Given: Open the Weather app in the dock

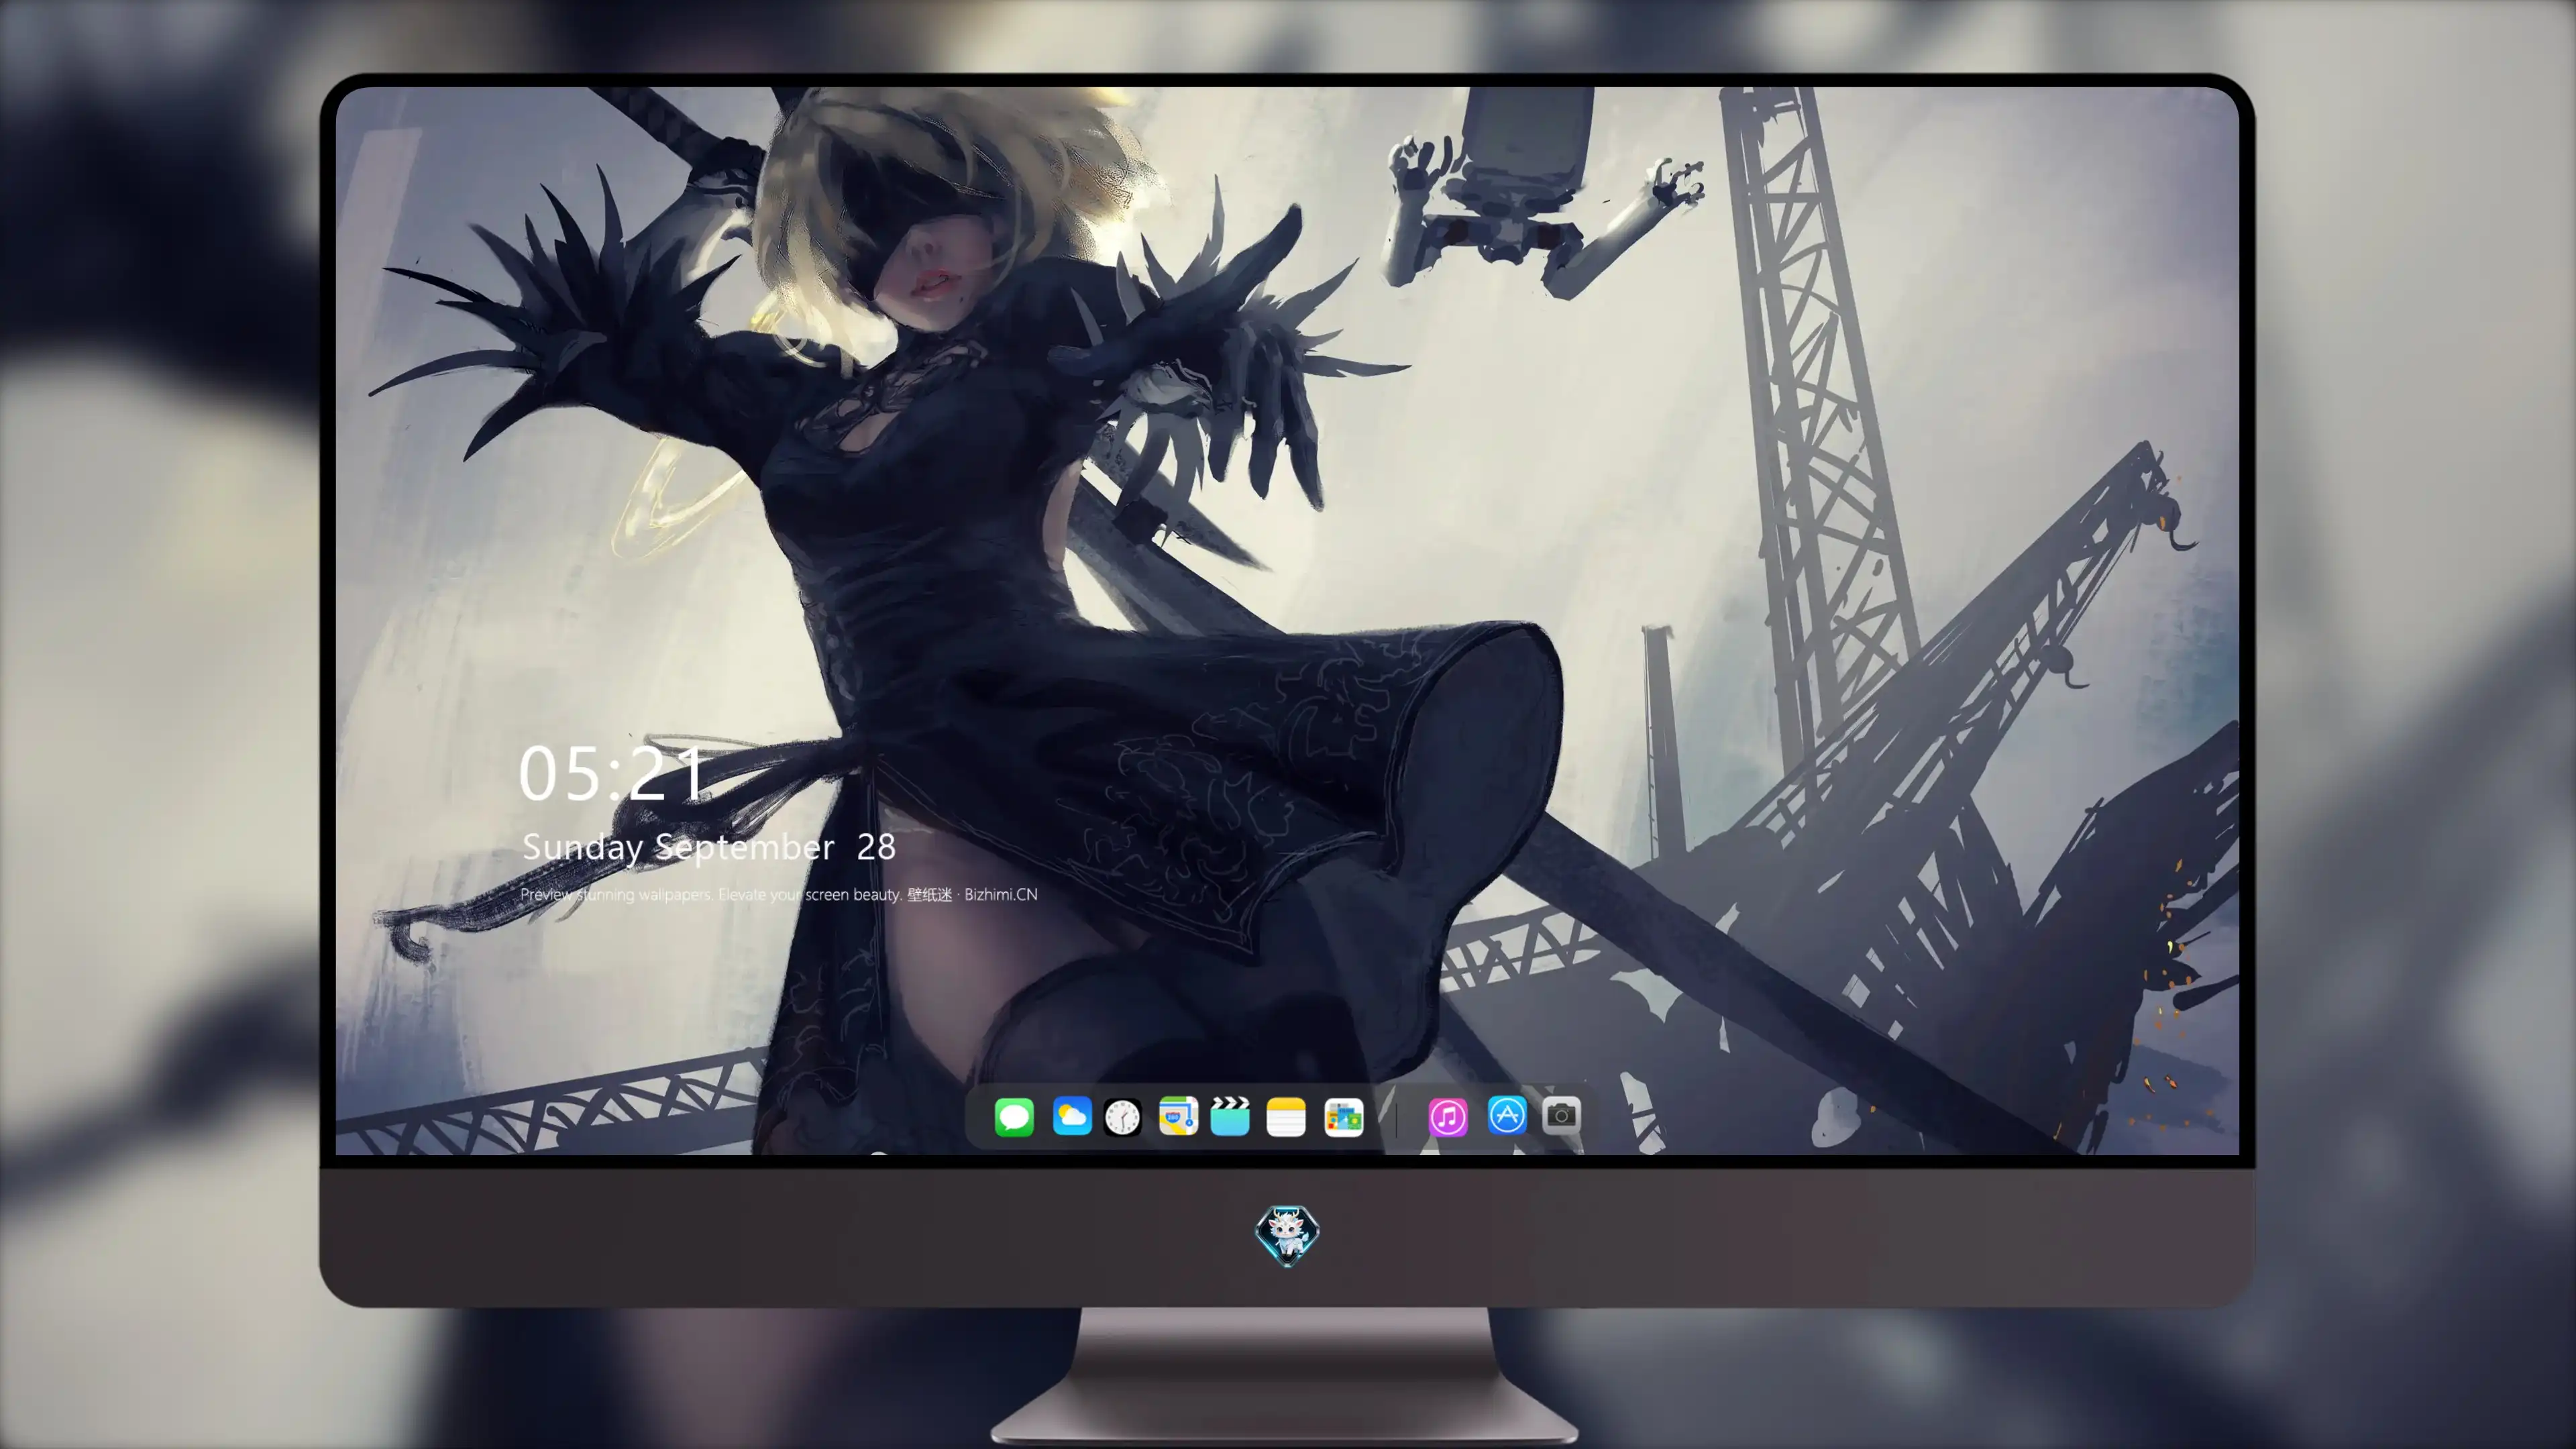Looking at the screenshot, I should 1071,1116.
